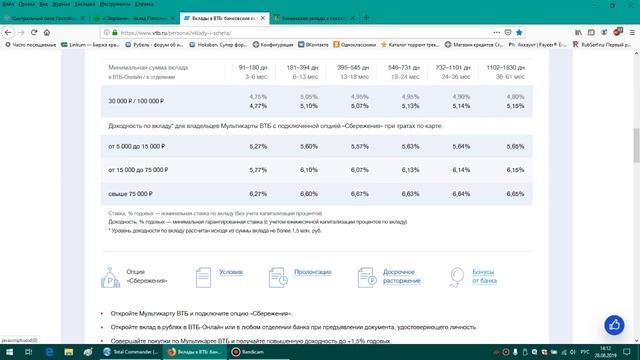
Task: Open the browser home page
Action: pos(47,32)
